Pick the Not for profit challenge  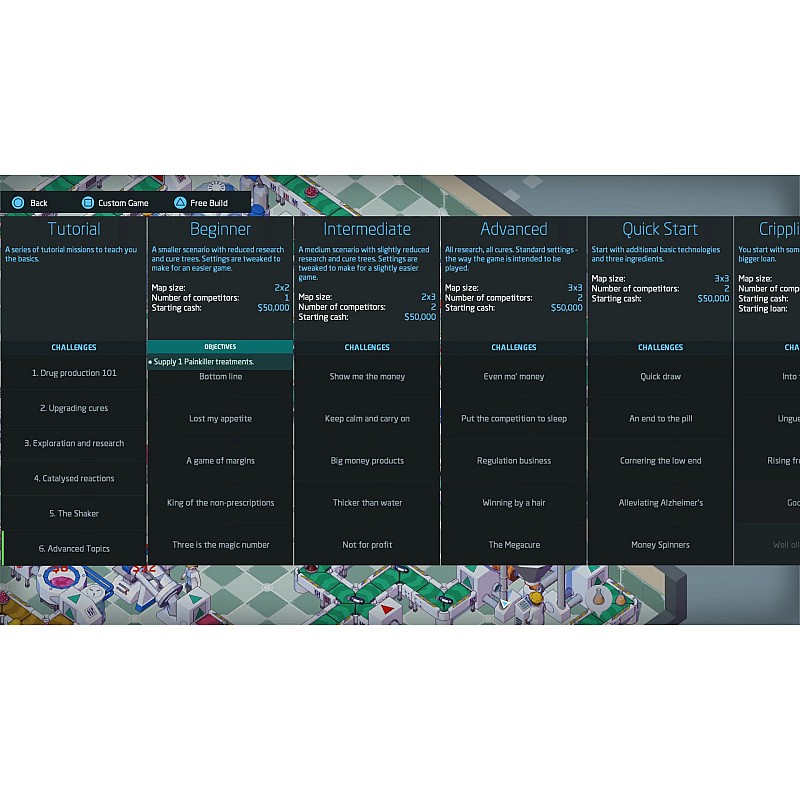(x=367, y=545)
